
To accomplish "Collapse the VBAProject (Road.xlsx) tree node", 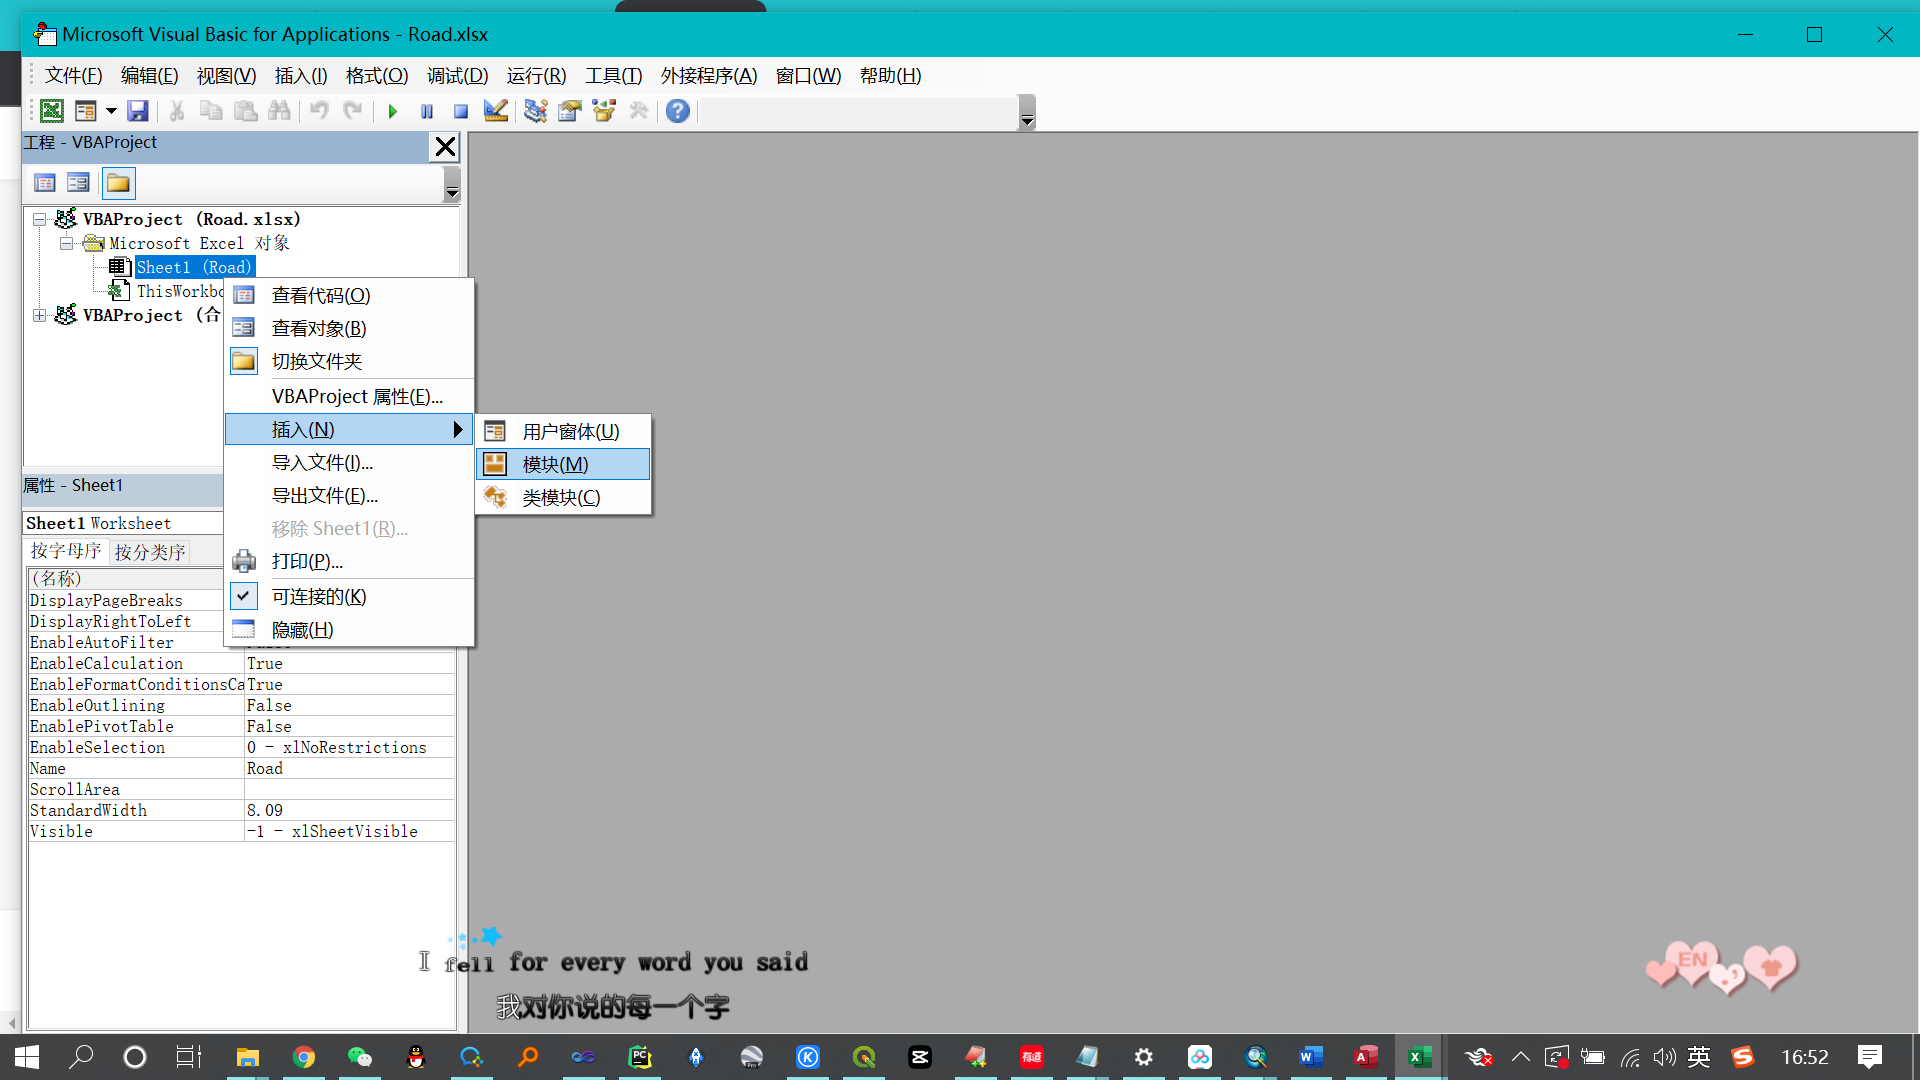I will coord(39,219).
